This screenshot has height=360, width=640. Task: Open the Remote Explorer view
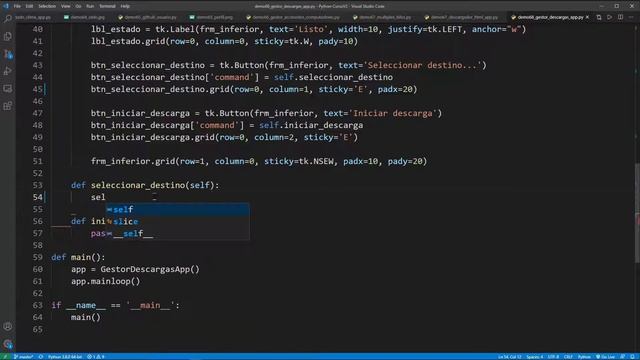8,89
